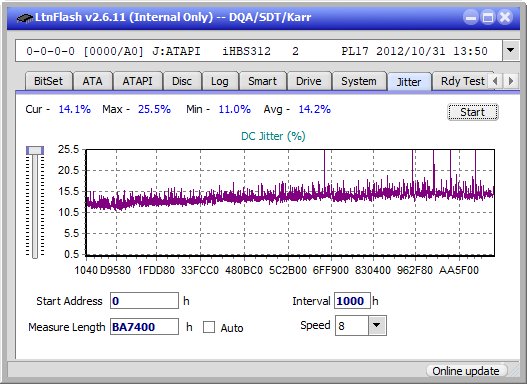Click the LtnFlash chip icon in title bar

pos(25,18)
